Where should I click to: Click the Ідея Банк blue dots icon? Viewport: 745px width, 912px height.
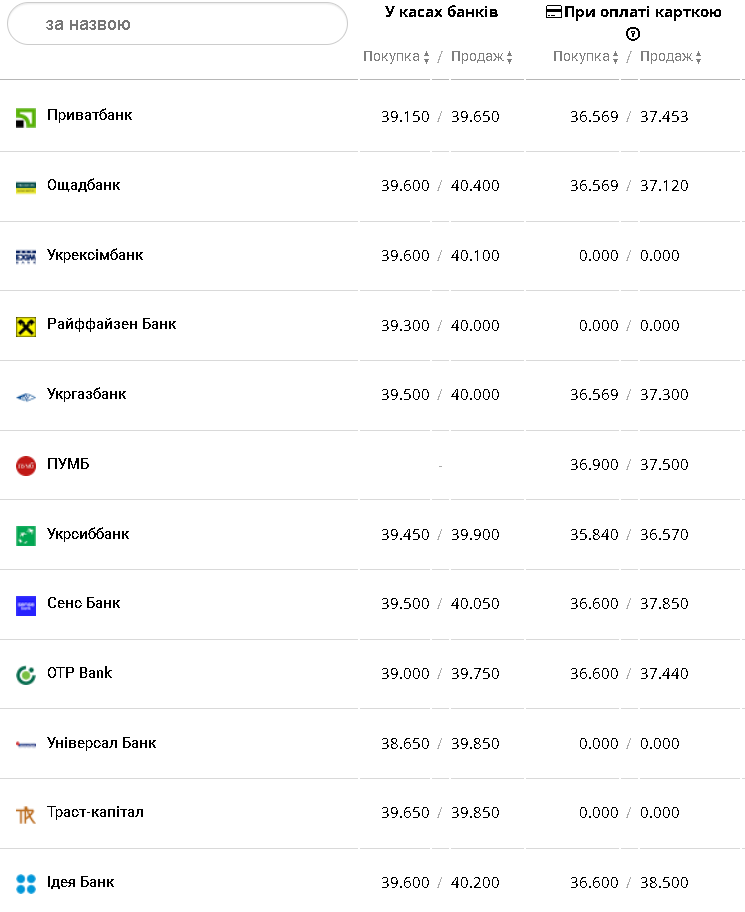(x=26, y=884)
